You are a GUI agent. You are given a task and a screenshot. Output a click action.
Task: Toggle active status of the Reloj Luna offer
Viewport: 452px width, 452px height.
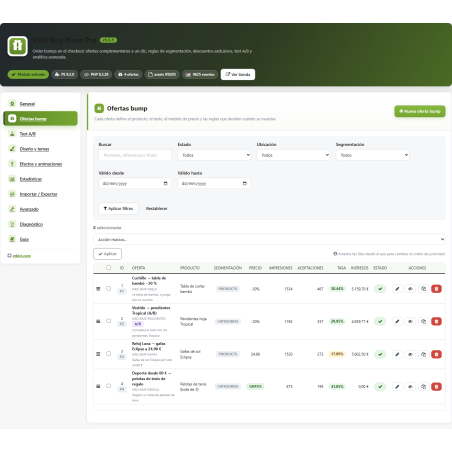point(380,354)
